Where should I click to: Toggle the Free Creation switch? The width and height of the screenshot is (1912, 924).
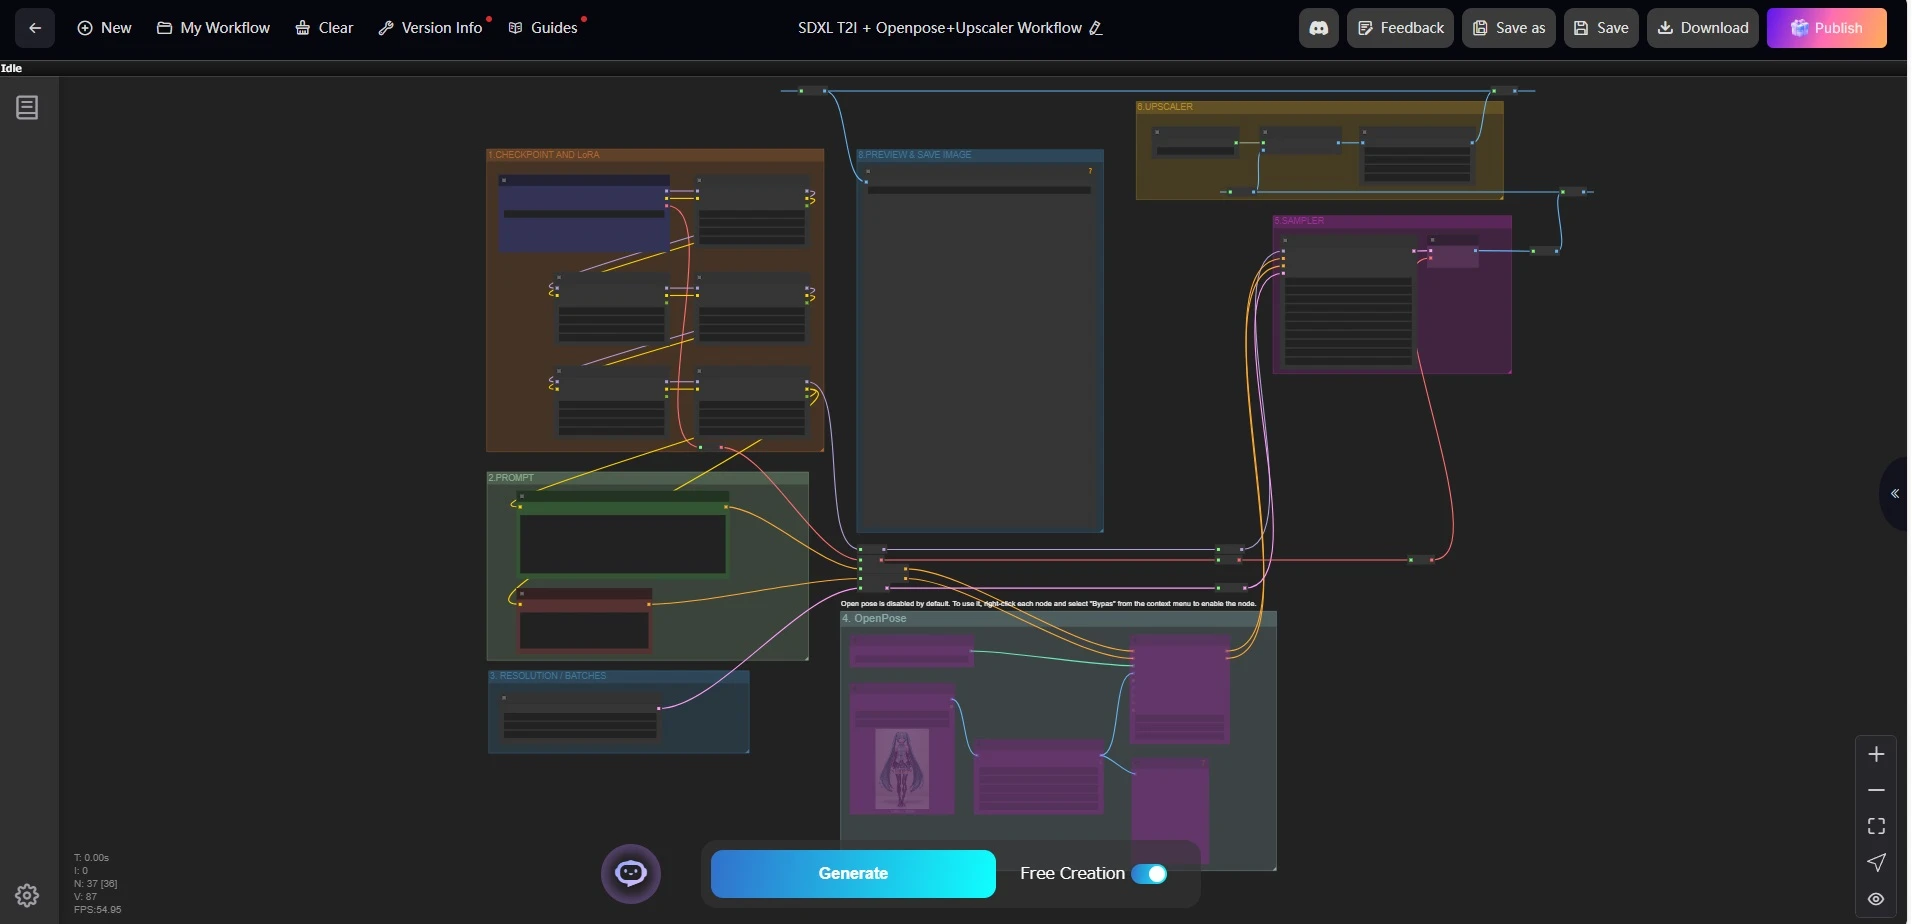(x=1149, y=873)
